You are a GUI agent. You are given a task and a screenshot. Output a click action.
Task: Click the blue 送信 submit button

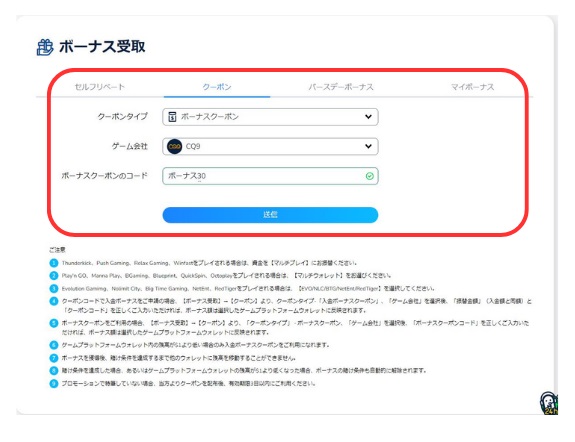click(x=270, y=215)
